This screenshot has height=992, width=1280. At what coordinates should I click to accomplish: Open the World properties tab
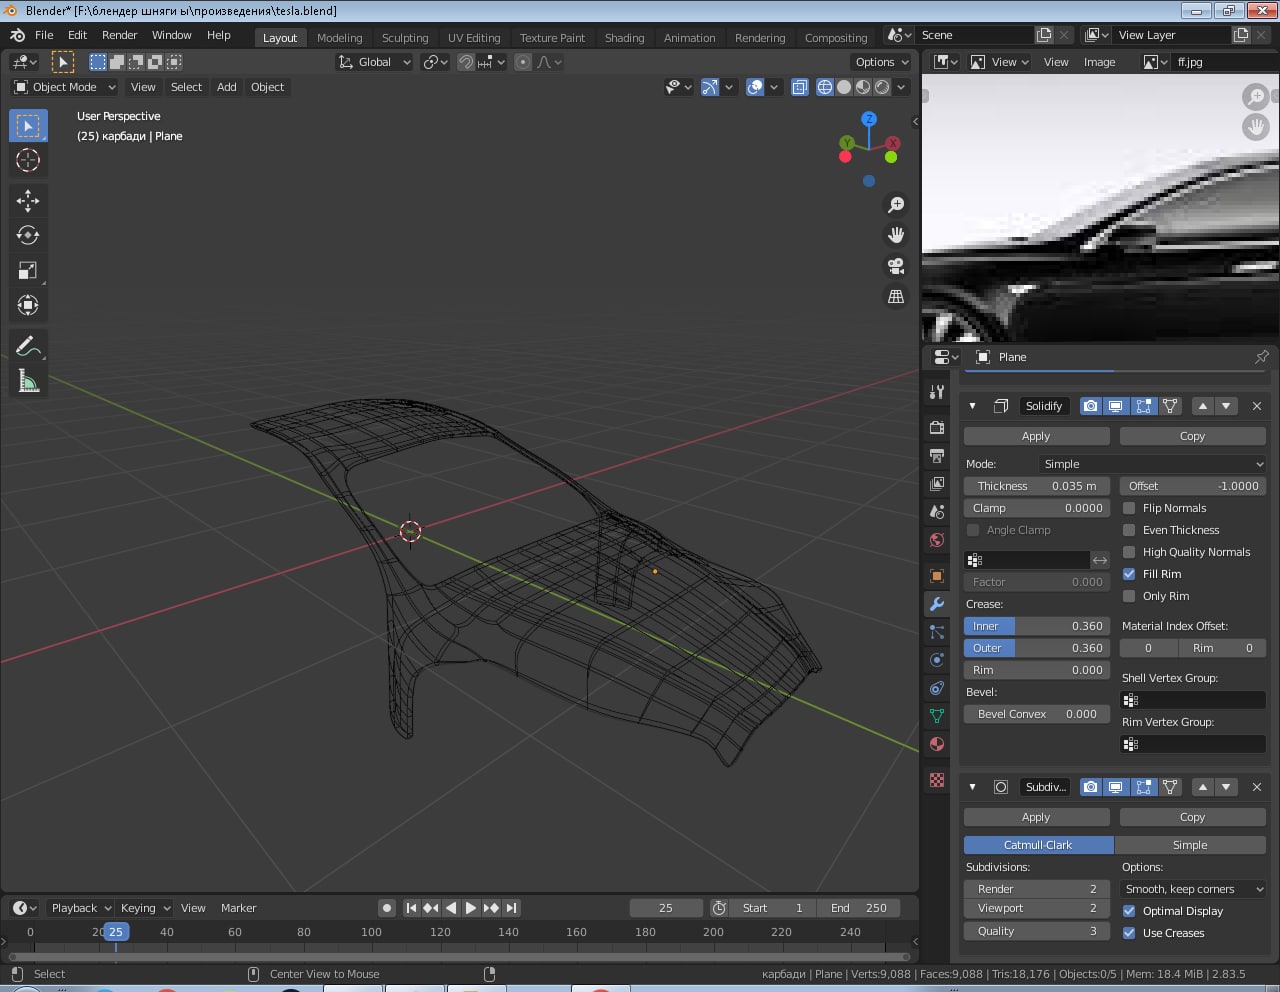click(x=937, y=540)
